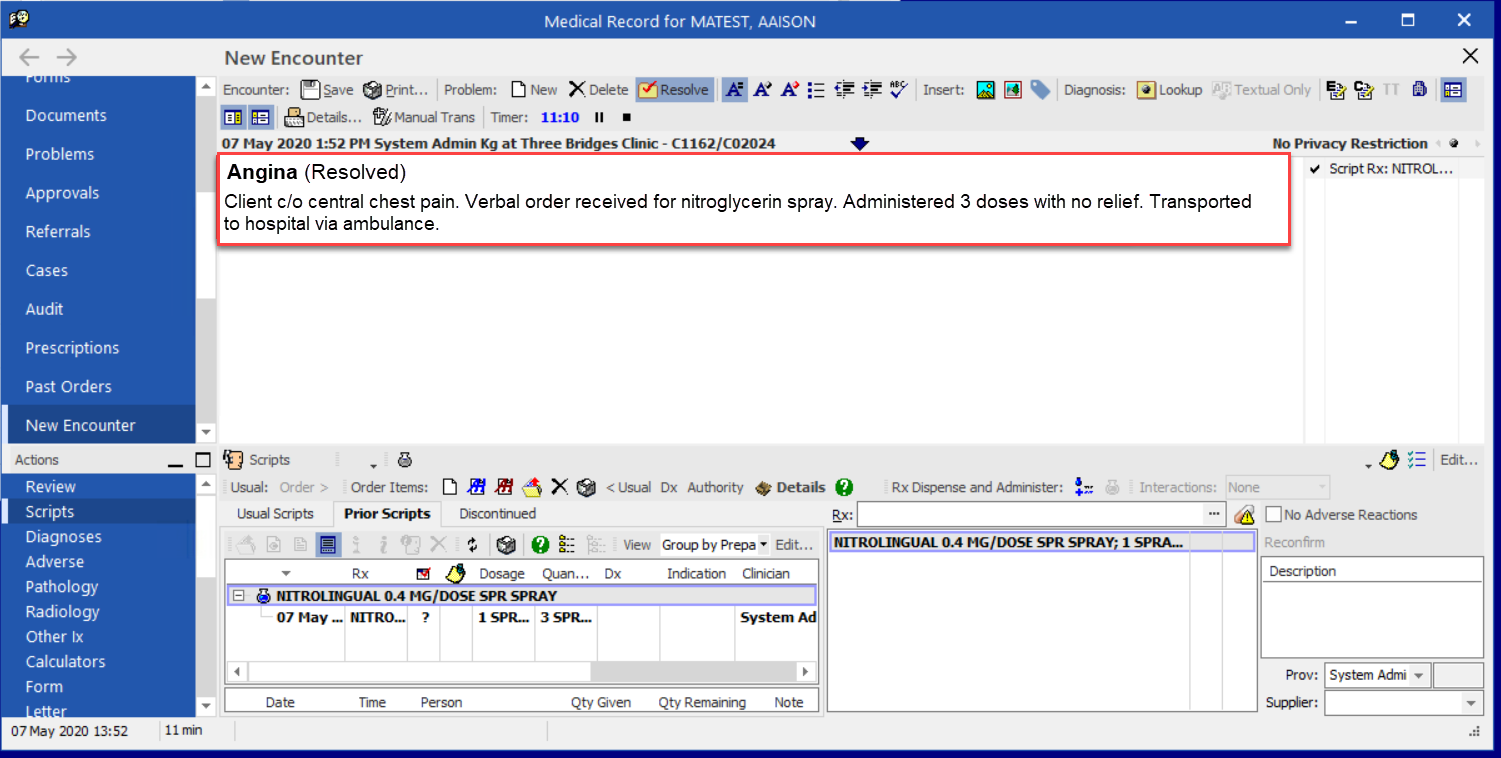Open the Group by Prepa view dropdown
Screen dimensions: 1501x758
click(764, 545)
